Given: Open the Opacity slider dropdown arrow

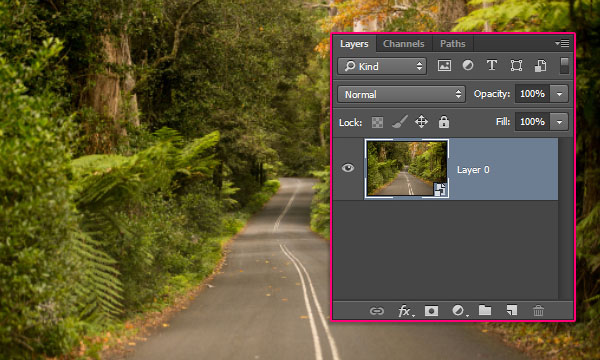Looking at the screenshot, I should (559, 94).
